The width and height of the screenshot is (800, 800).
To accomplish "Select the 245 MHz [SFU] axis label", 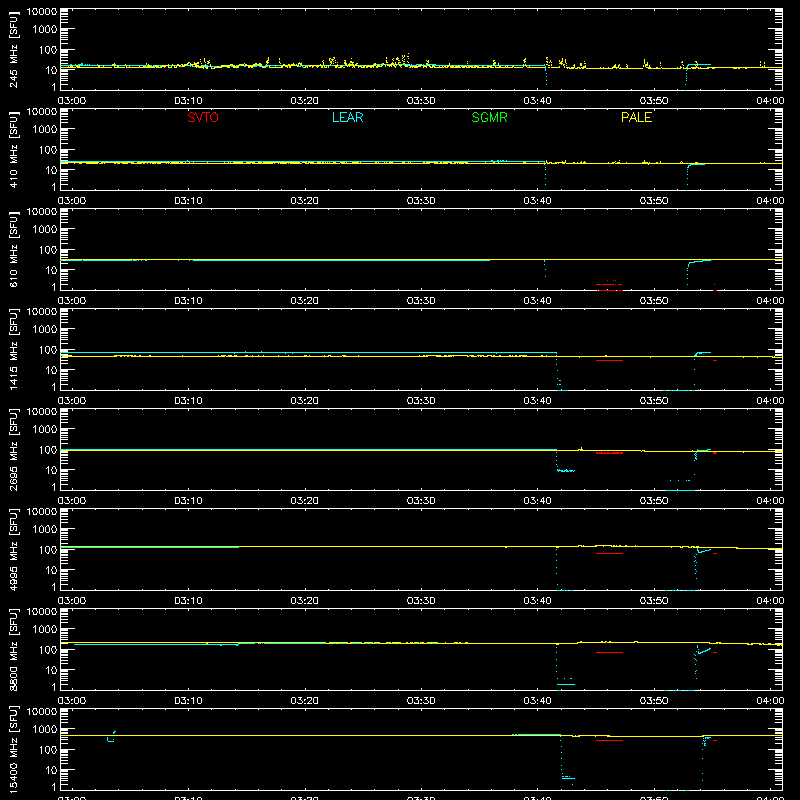I will tap(14, 51).
